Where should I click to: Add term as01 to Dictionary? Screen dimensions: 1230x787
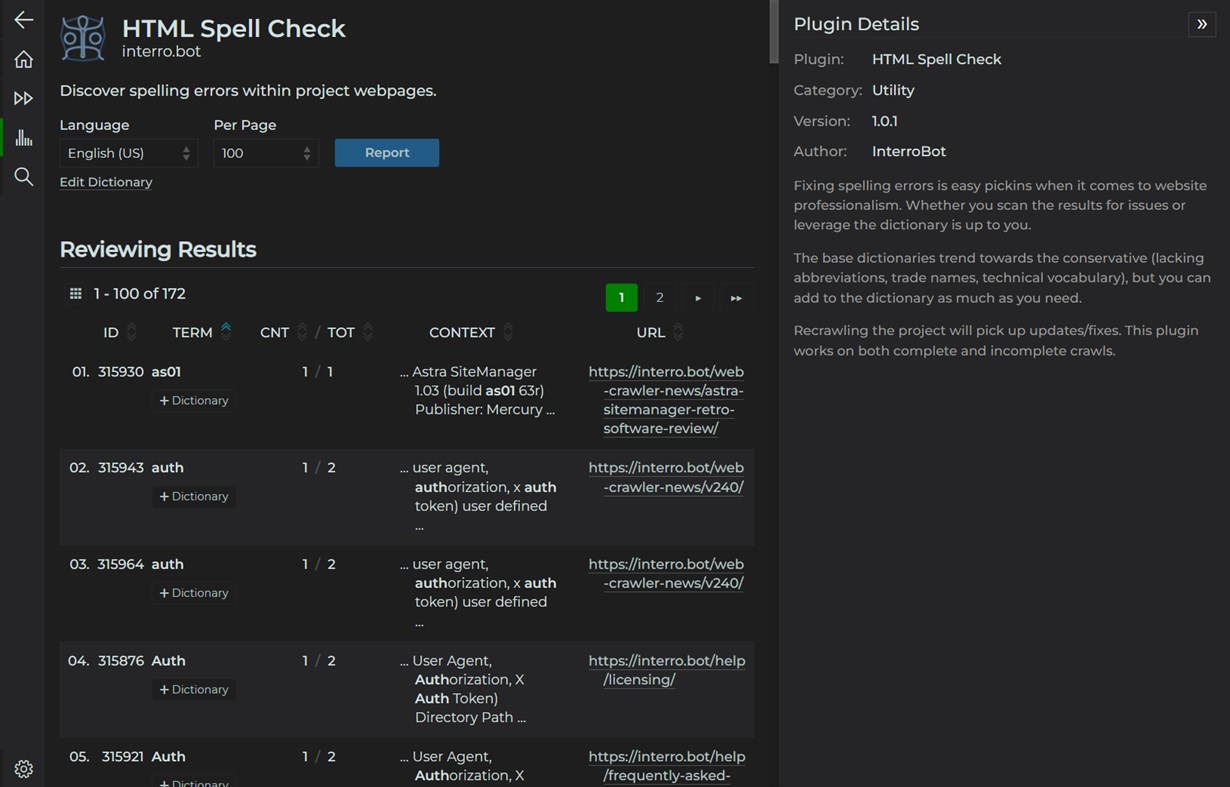click(x=194, y=400)
